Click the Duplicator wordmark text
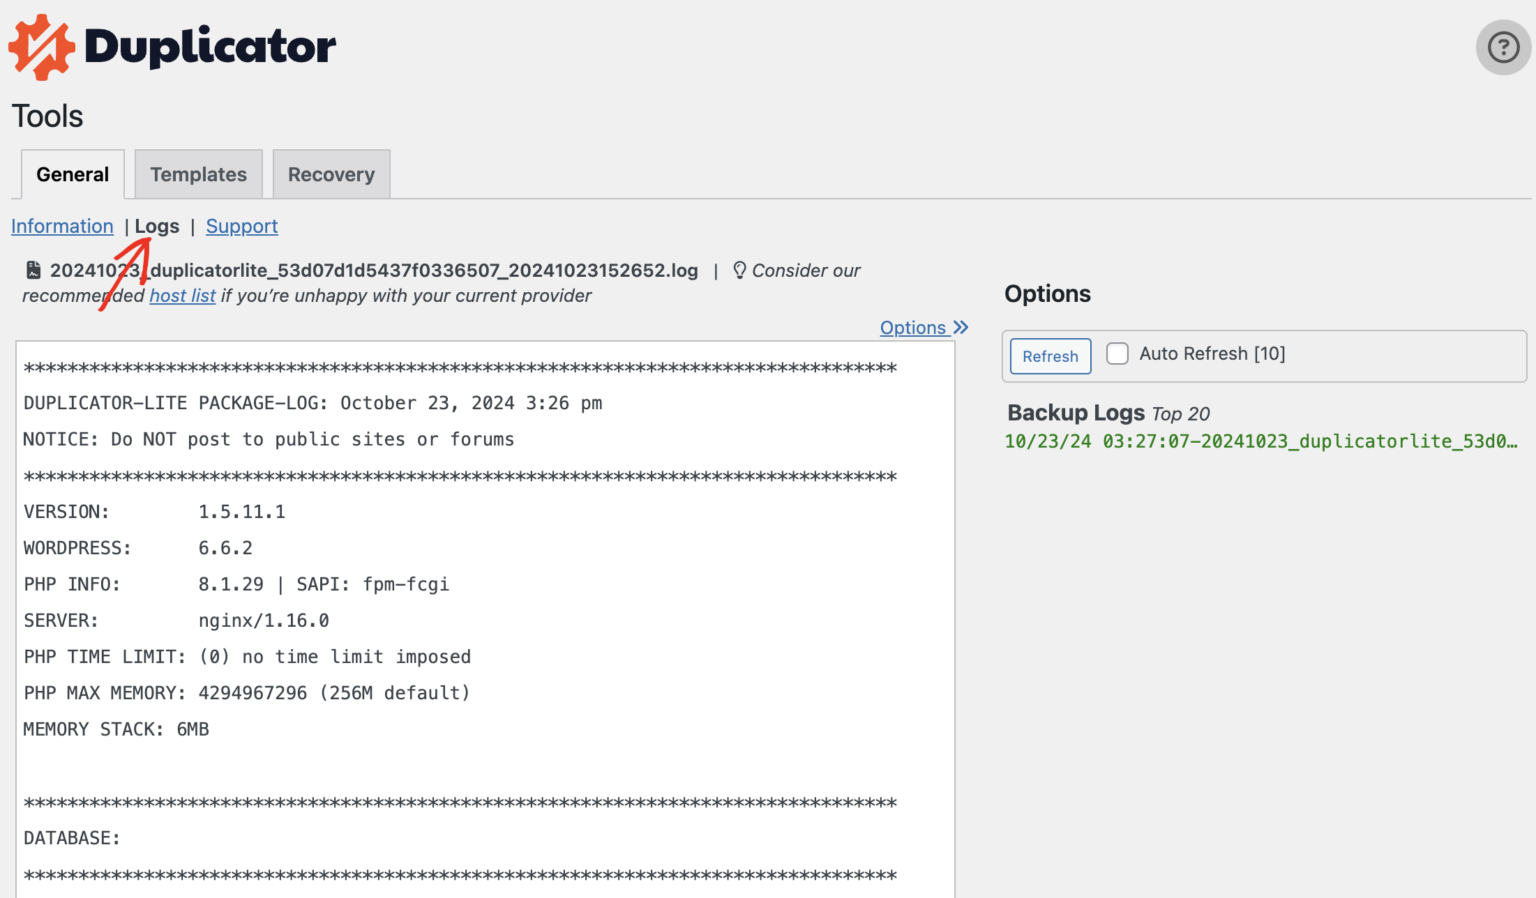This screenshot has height=898, width=1536. pos(210,47)
